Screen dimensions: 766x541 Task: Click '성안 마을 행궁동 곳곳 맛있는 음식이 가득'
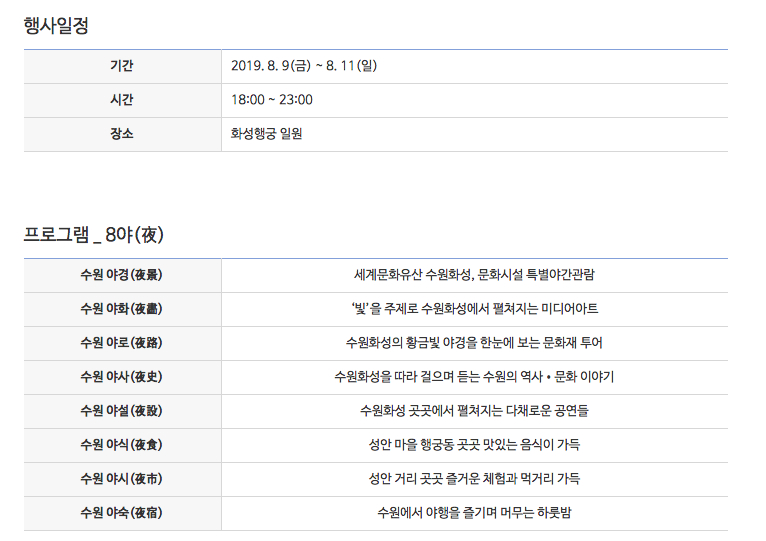tap(474, 445)
